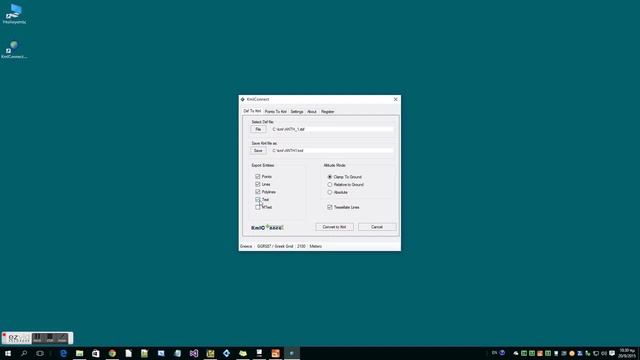Click the Convert to Kml button

click(x=334, y=227)
